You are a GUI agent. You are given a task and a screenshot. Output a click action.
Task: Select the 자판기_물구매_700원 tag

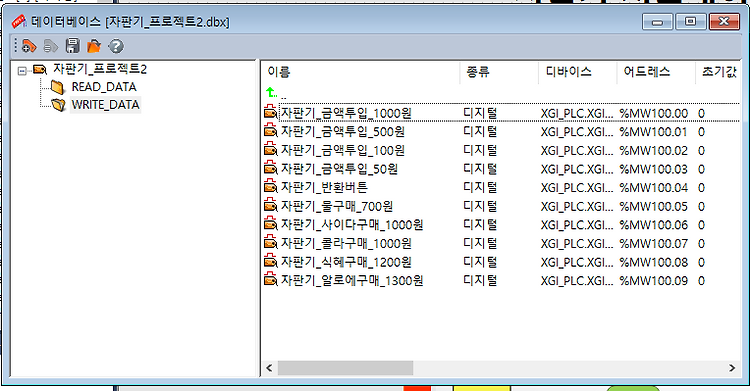pyautogui.click(x=337, y=206)
